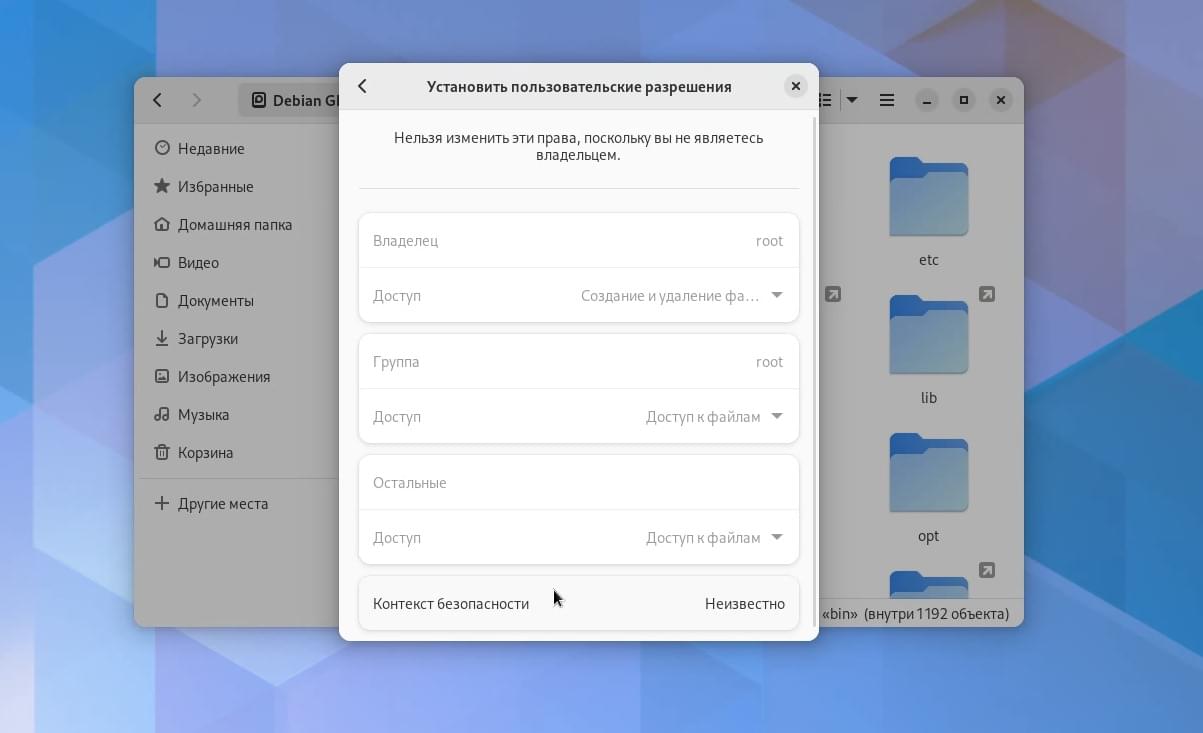The width and height of the screenshot is (1203, 733).
Task: Expand the Доступ dropdown under Остальные
Action: click(x=579, y=537)
